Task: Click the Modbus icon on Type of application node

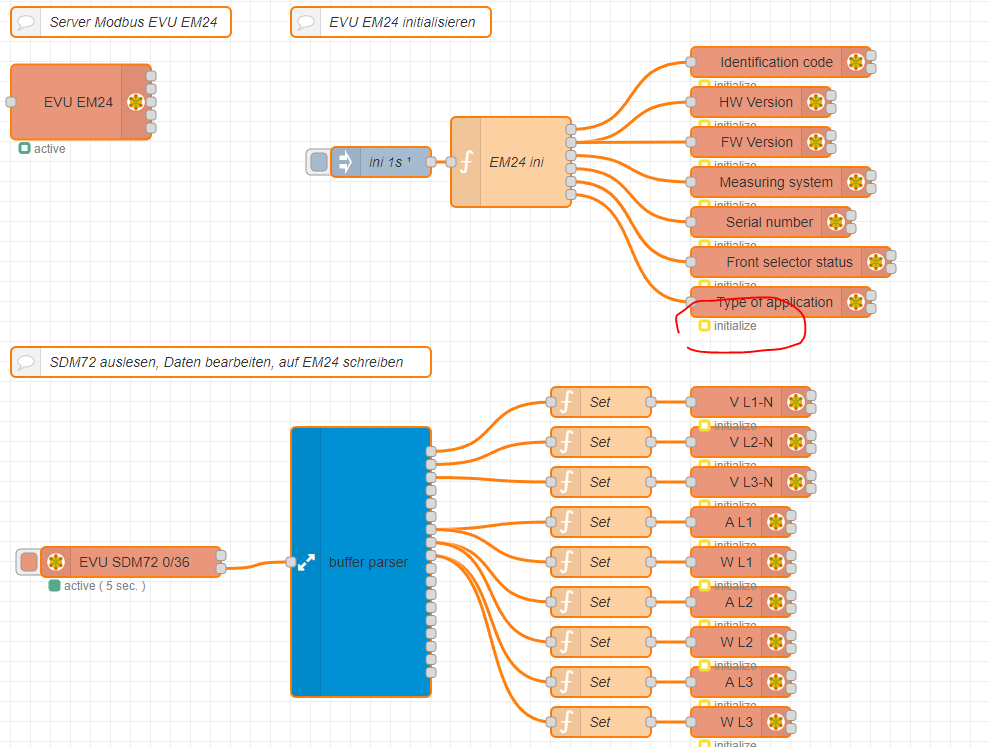Action: 855,302
